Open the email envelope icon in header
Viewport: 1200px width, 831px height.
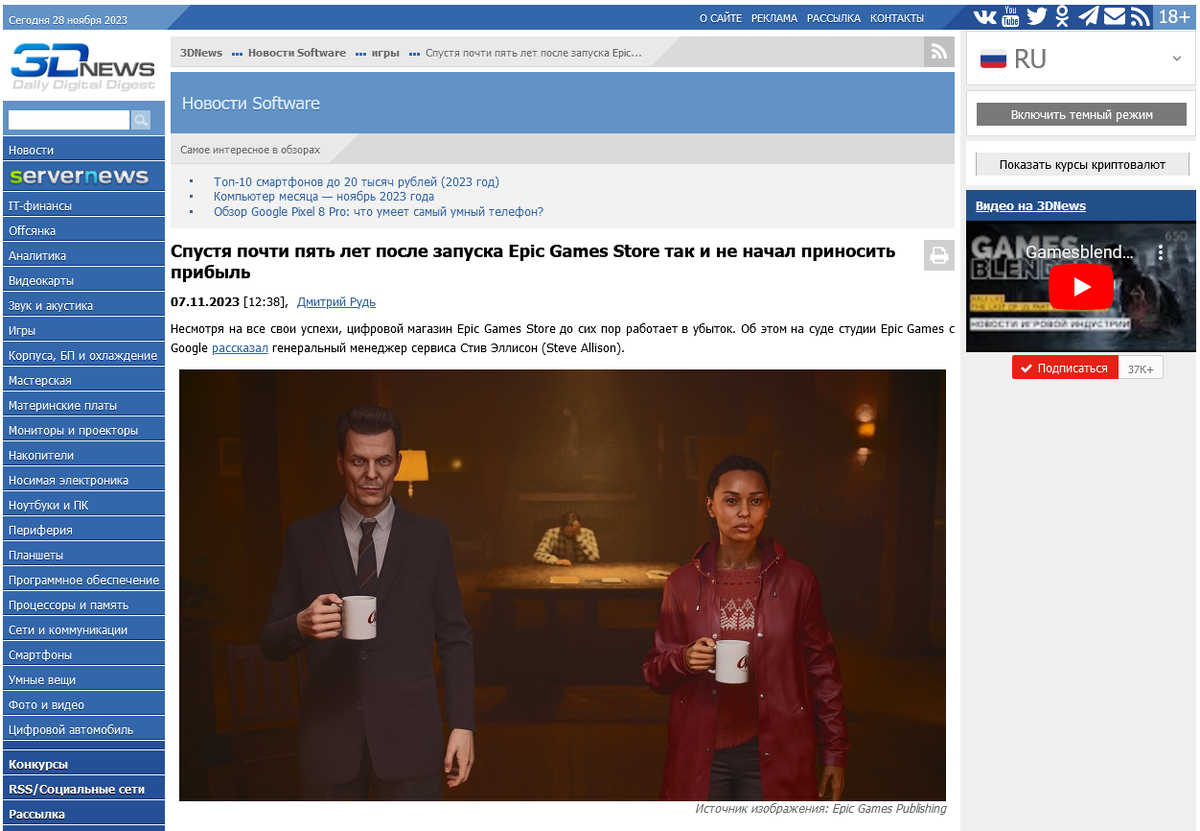[x=1114, y=17]
